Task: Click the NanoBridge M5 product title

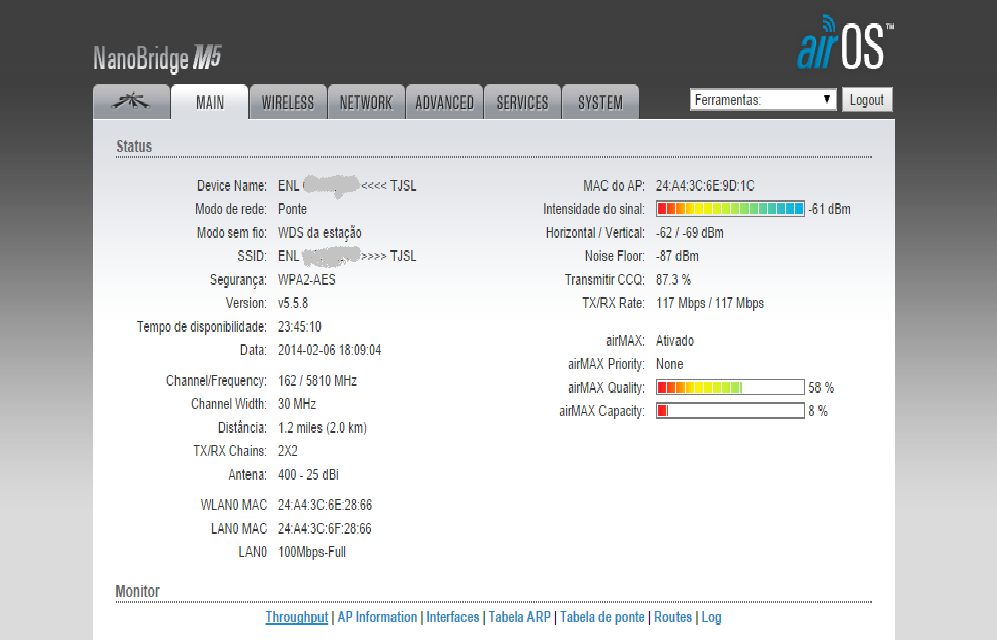Action: pyautogui.click(x=157, y=58)
